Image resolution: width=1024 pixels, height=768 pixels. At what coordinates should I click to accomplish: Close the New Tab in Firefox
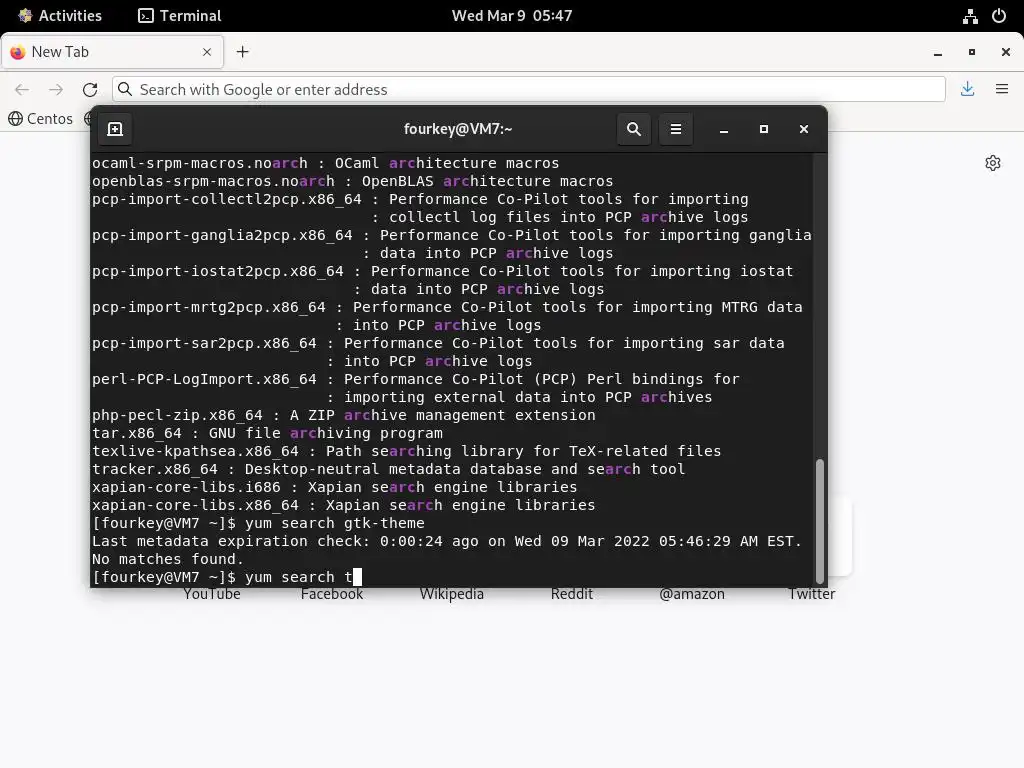coord(207,52)
